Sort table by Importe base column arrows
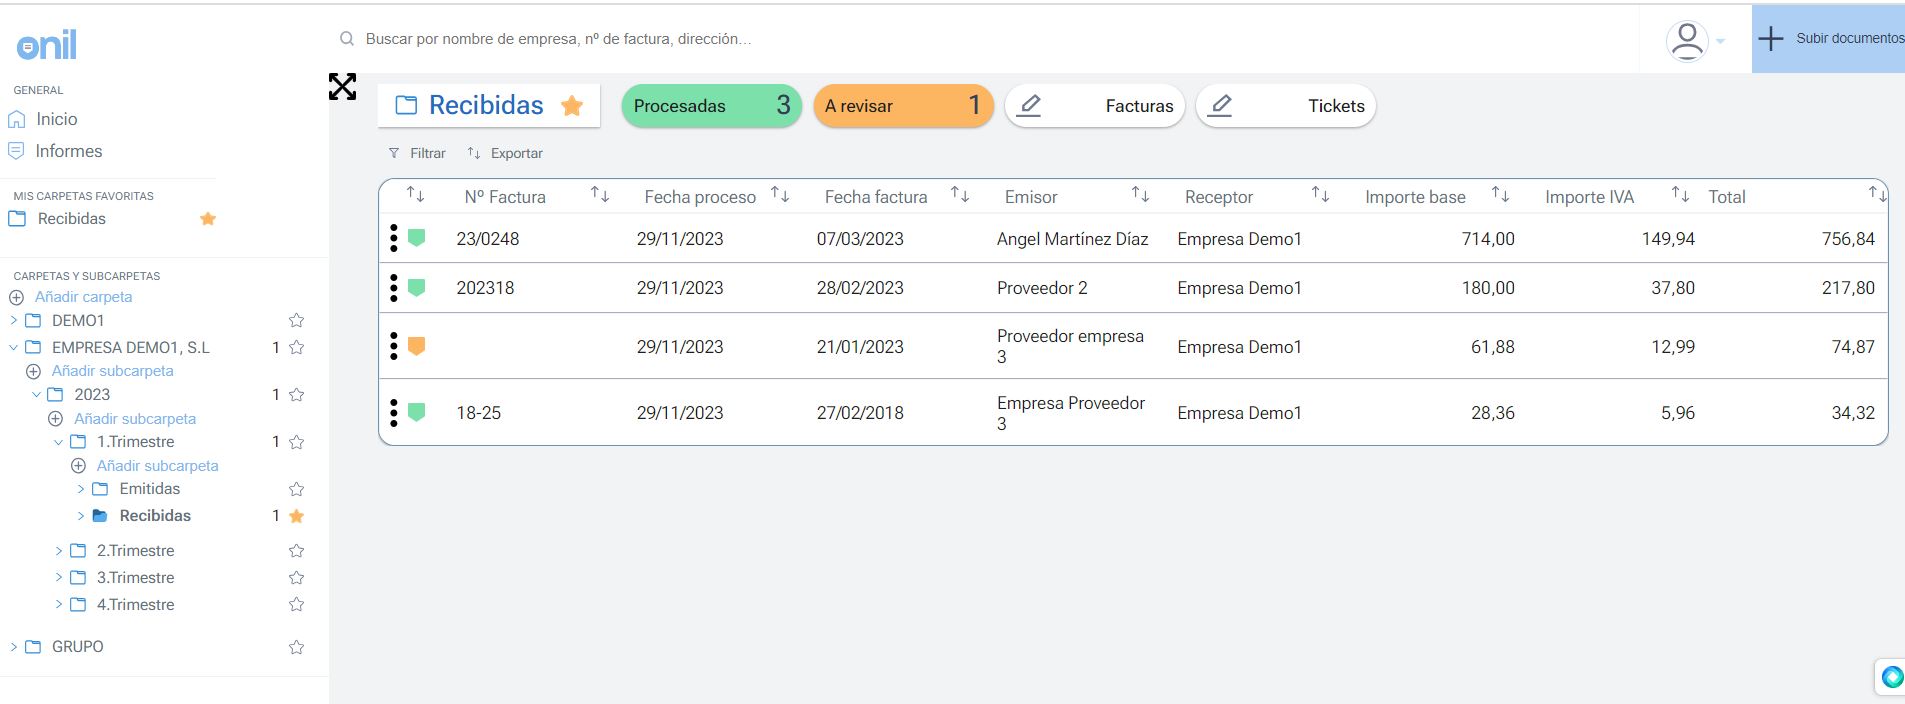 (1500, 195)
